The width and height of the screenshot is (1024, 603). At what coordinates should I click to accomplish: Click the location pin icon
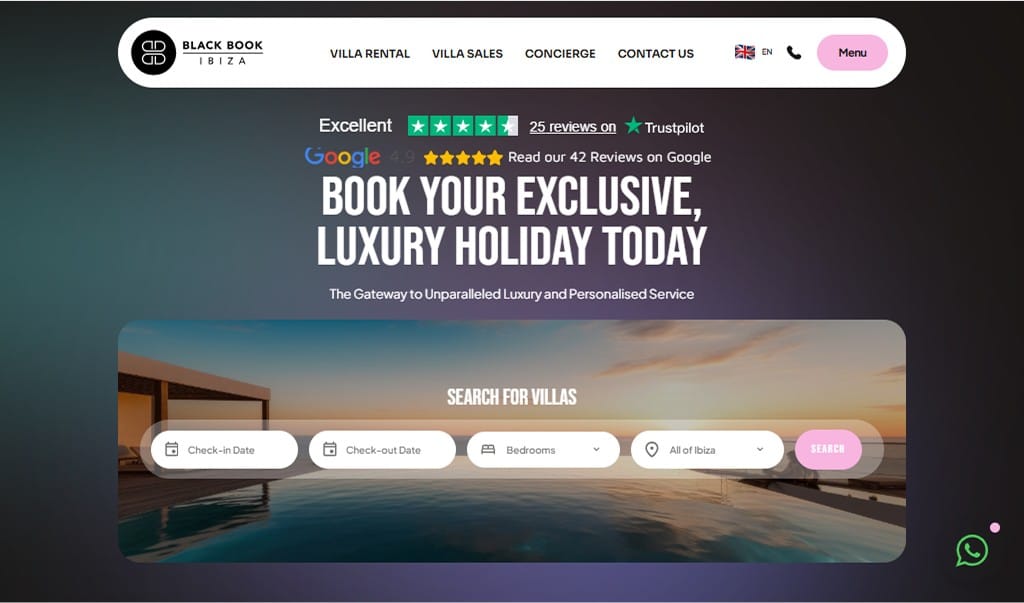click(651, 449)
